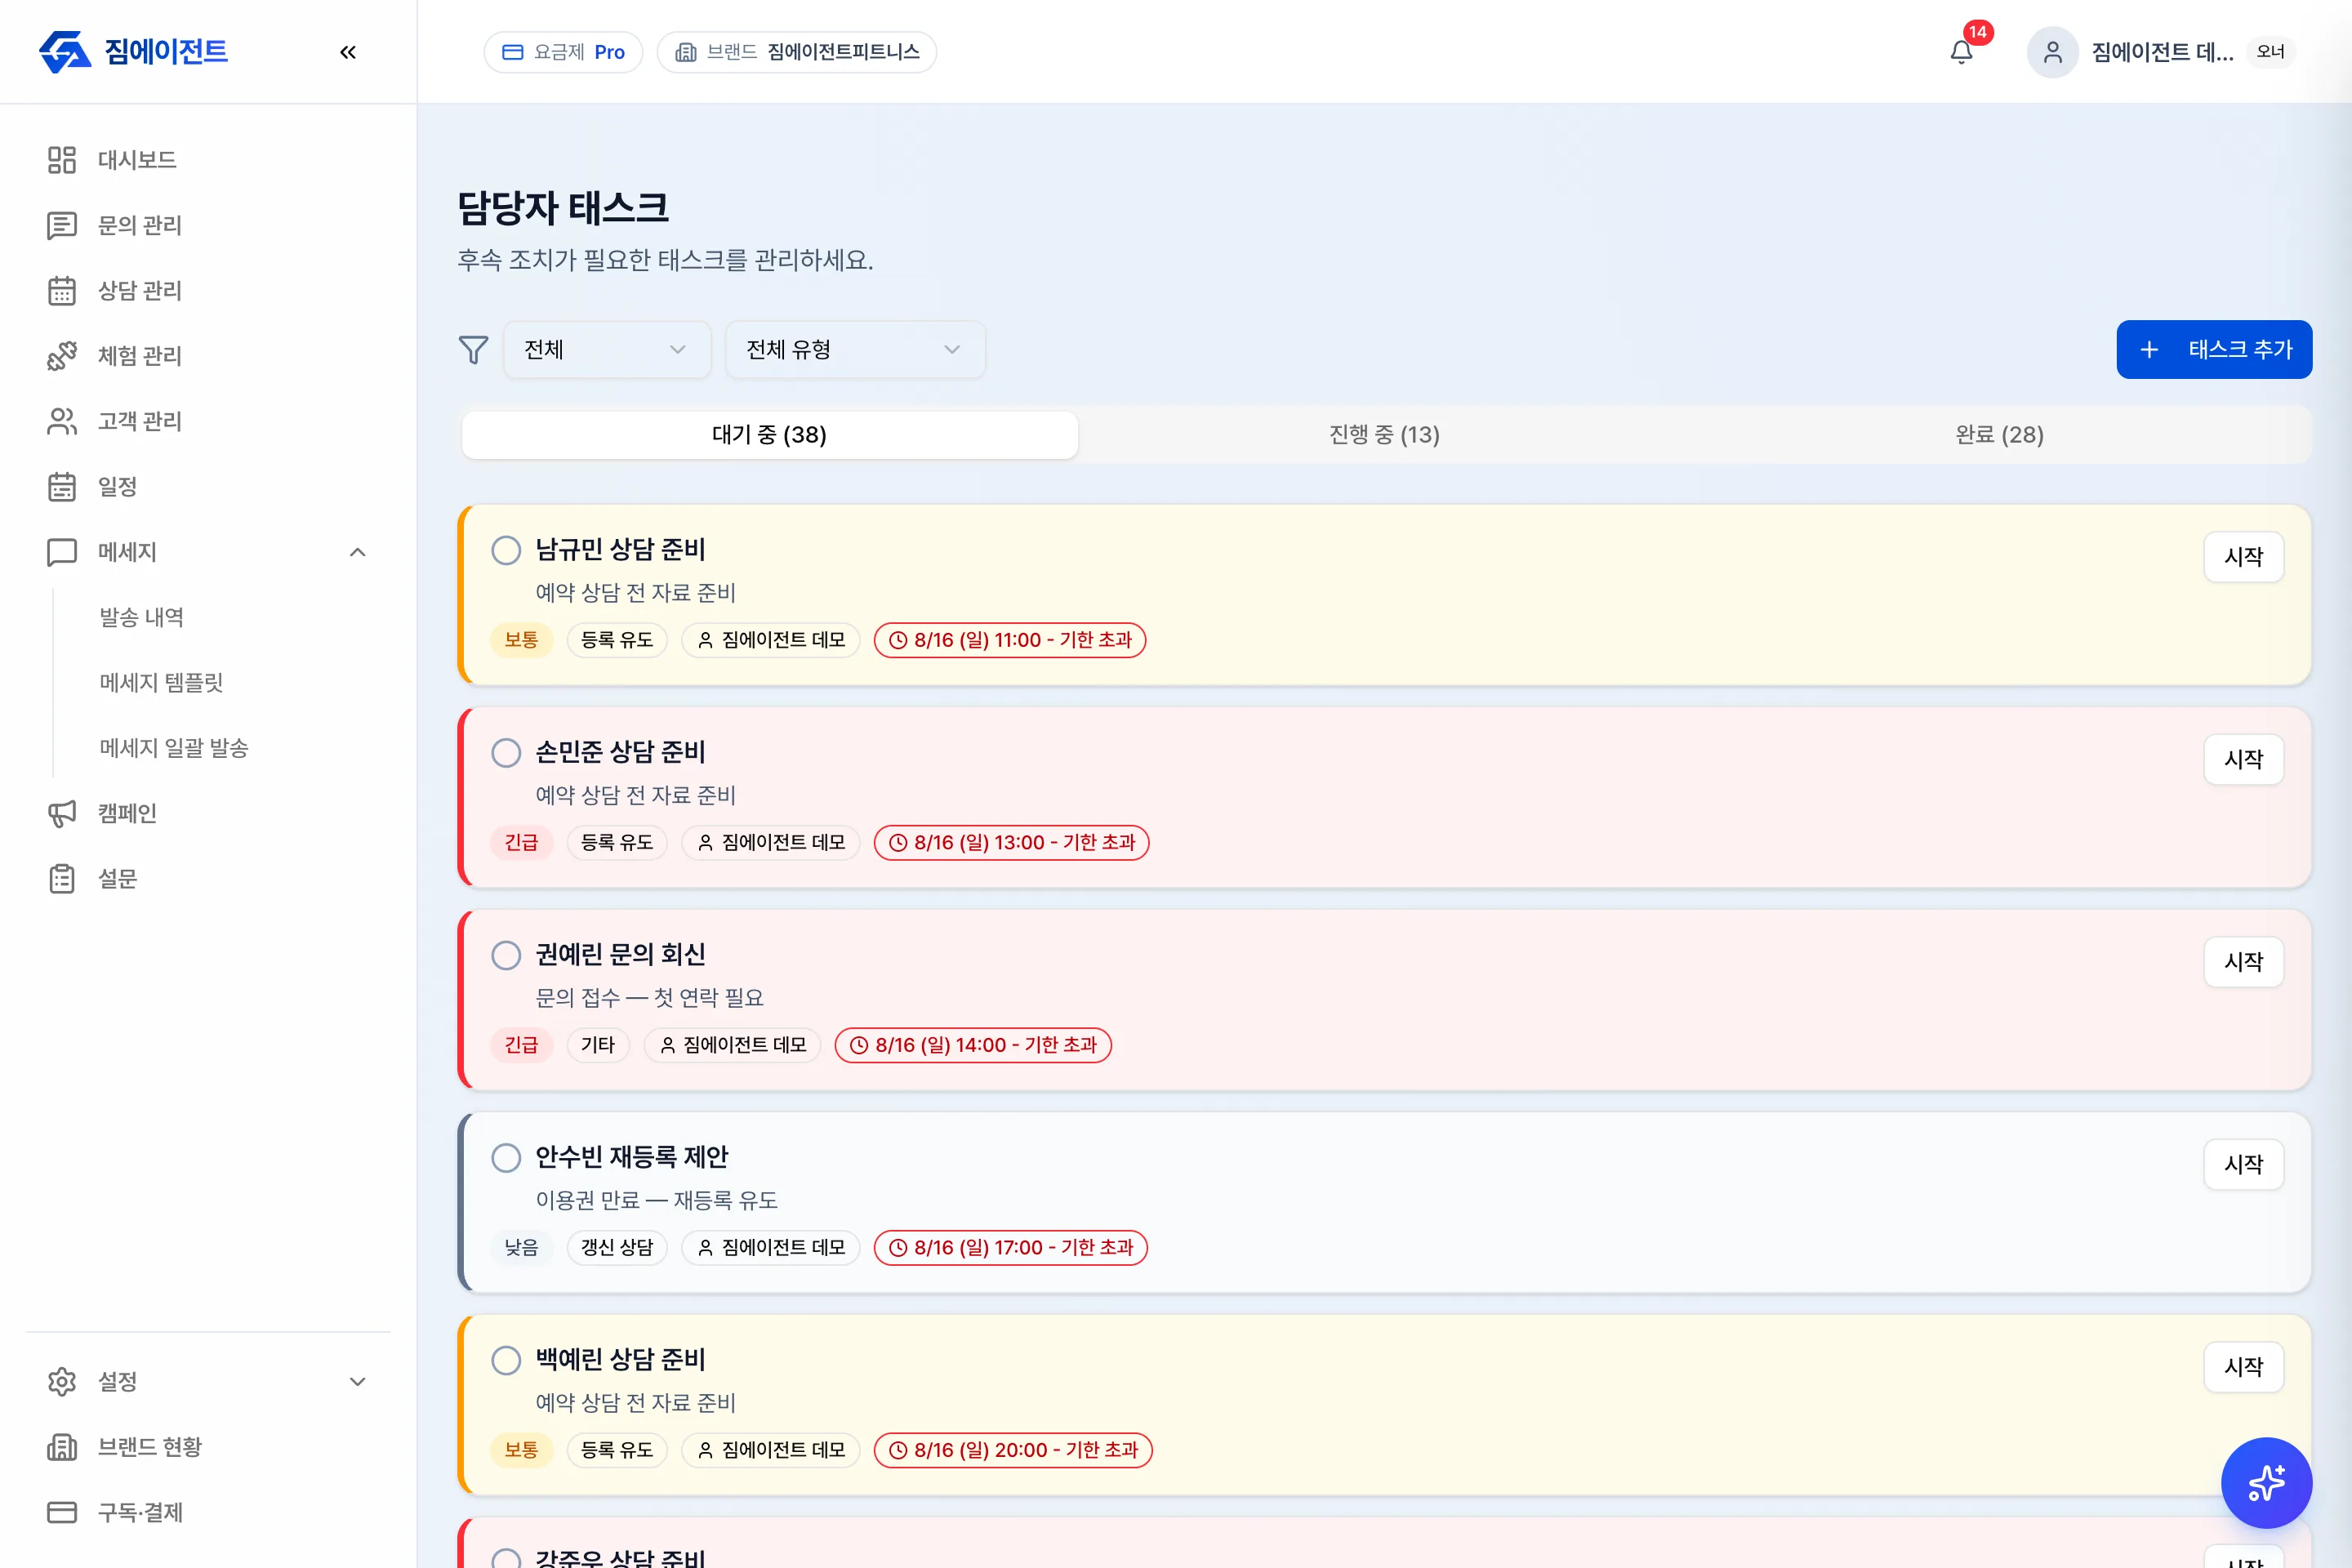The height and width of the screenshot is (1568, 2352).
Task: Open the 전체 status filter dropdown
Action: (x=607, y=350)
